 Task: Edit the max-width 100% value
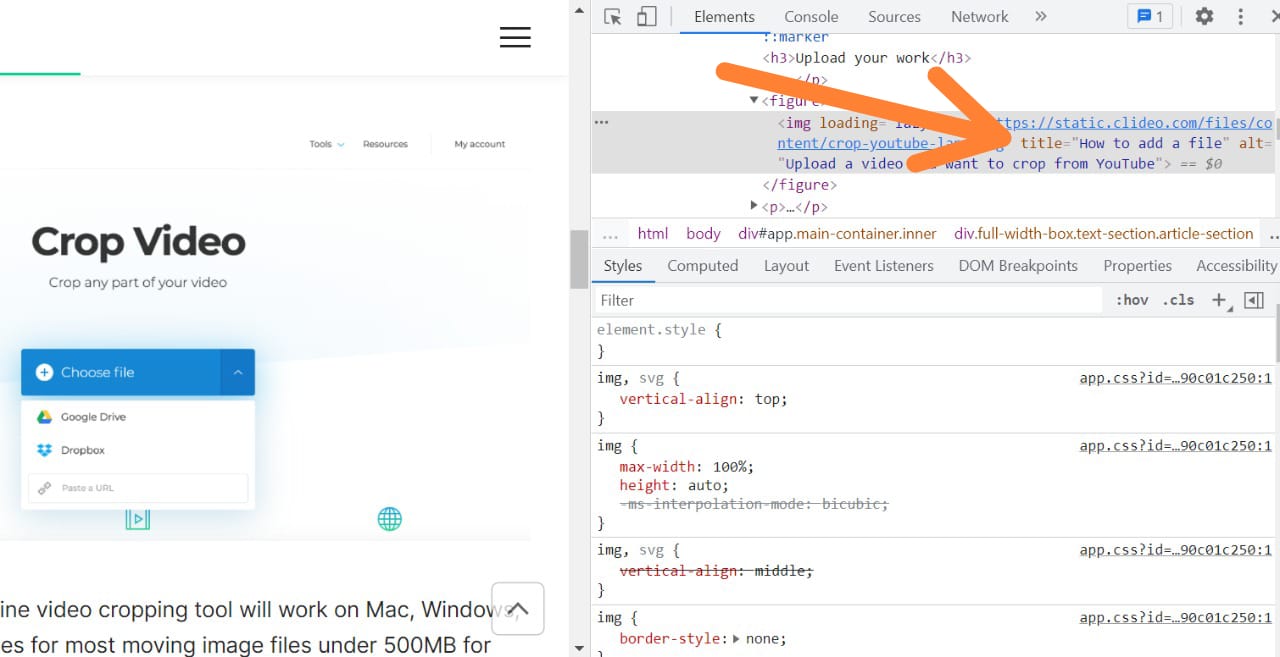tap(729, 466)
